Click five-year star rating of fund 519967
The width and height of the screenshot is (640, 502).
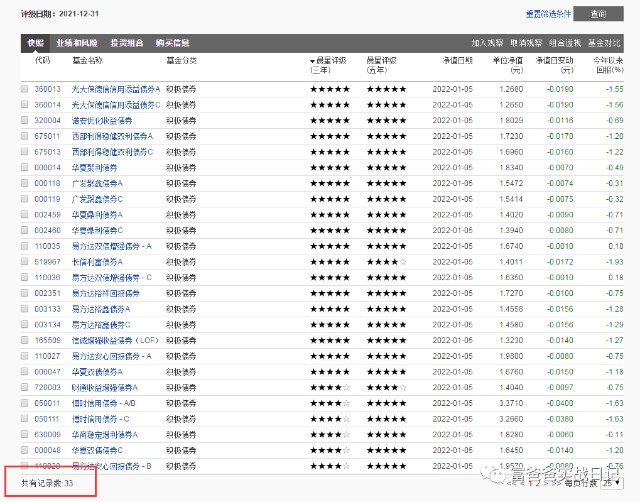click(385, 261)
